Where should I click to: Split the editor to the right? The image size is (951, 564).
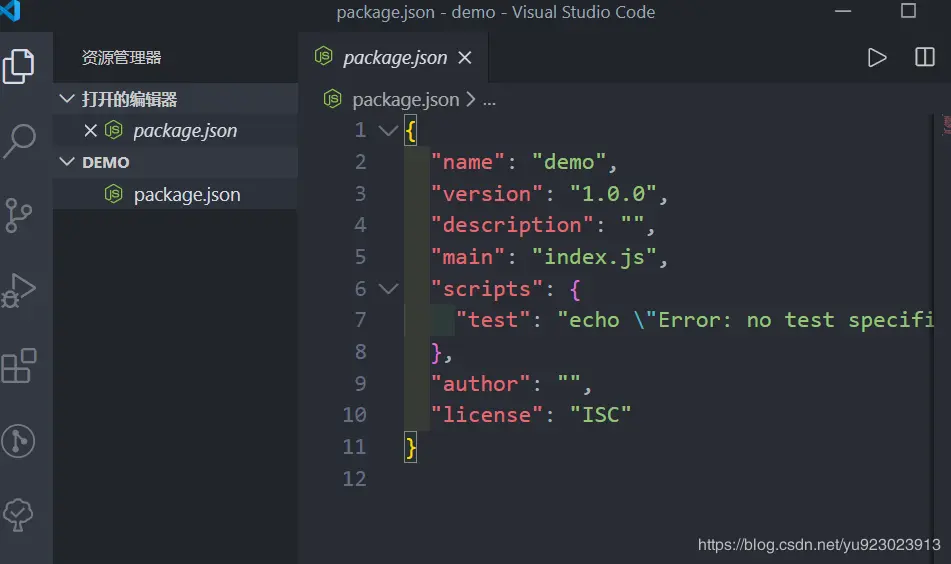(x=924, y=57)
